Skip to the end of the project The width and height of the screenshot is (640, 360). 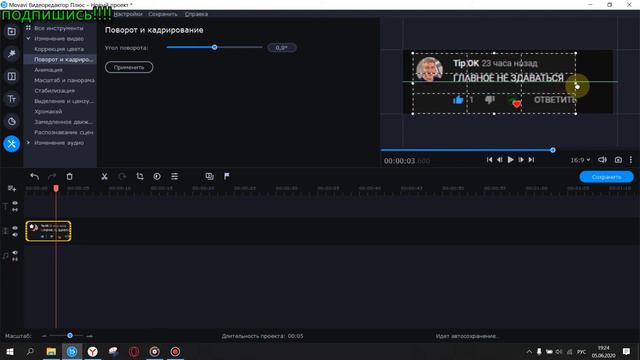coord(531,160)
